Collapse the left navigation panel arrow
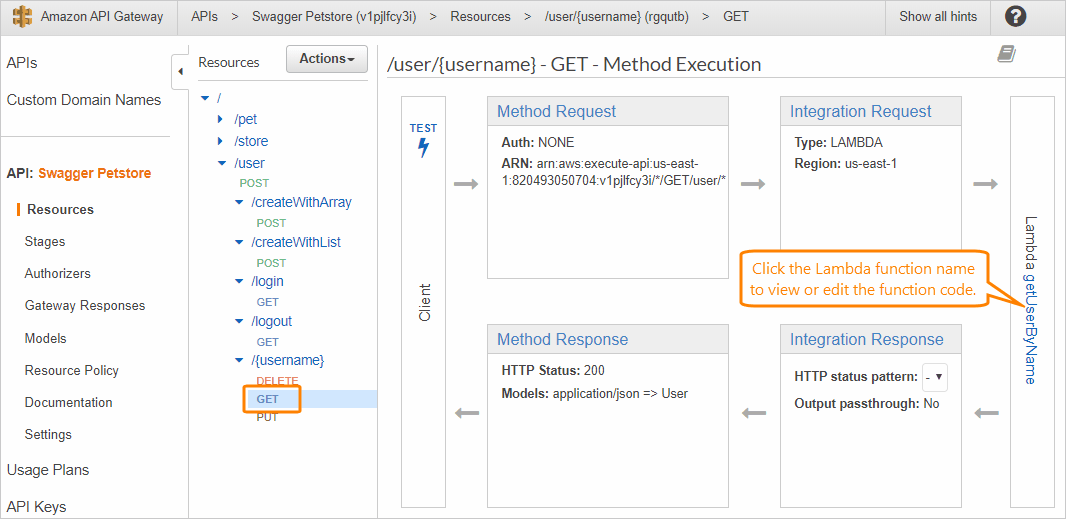 click(x=180, y=71)
